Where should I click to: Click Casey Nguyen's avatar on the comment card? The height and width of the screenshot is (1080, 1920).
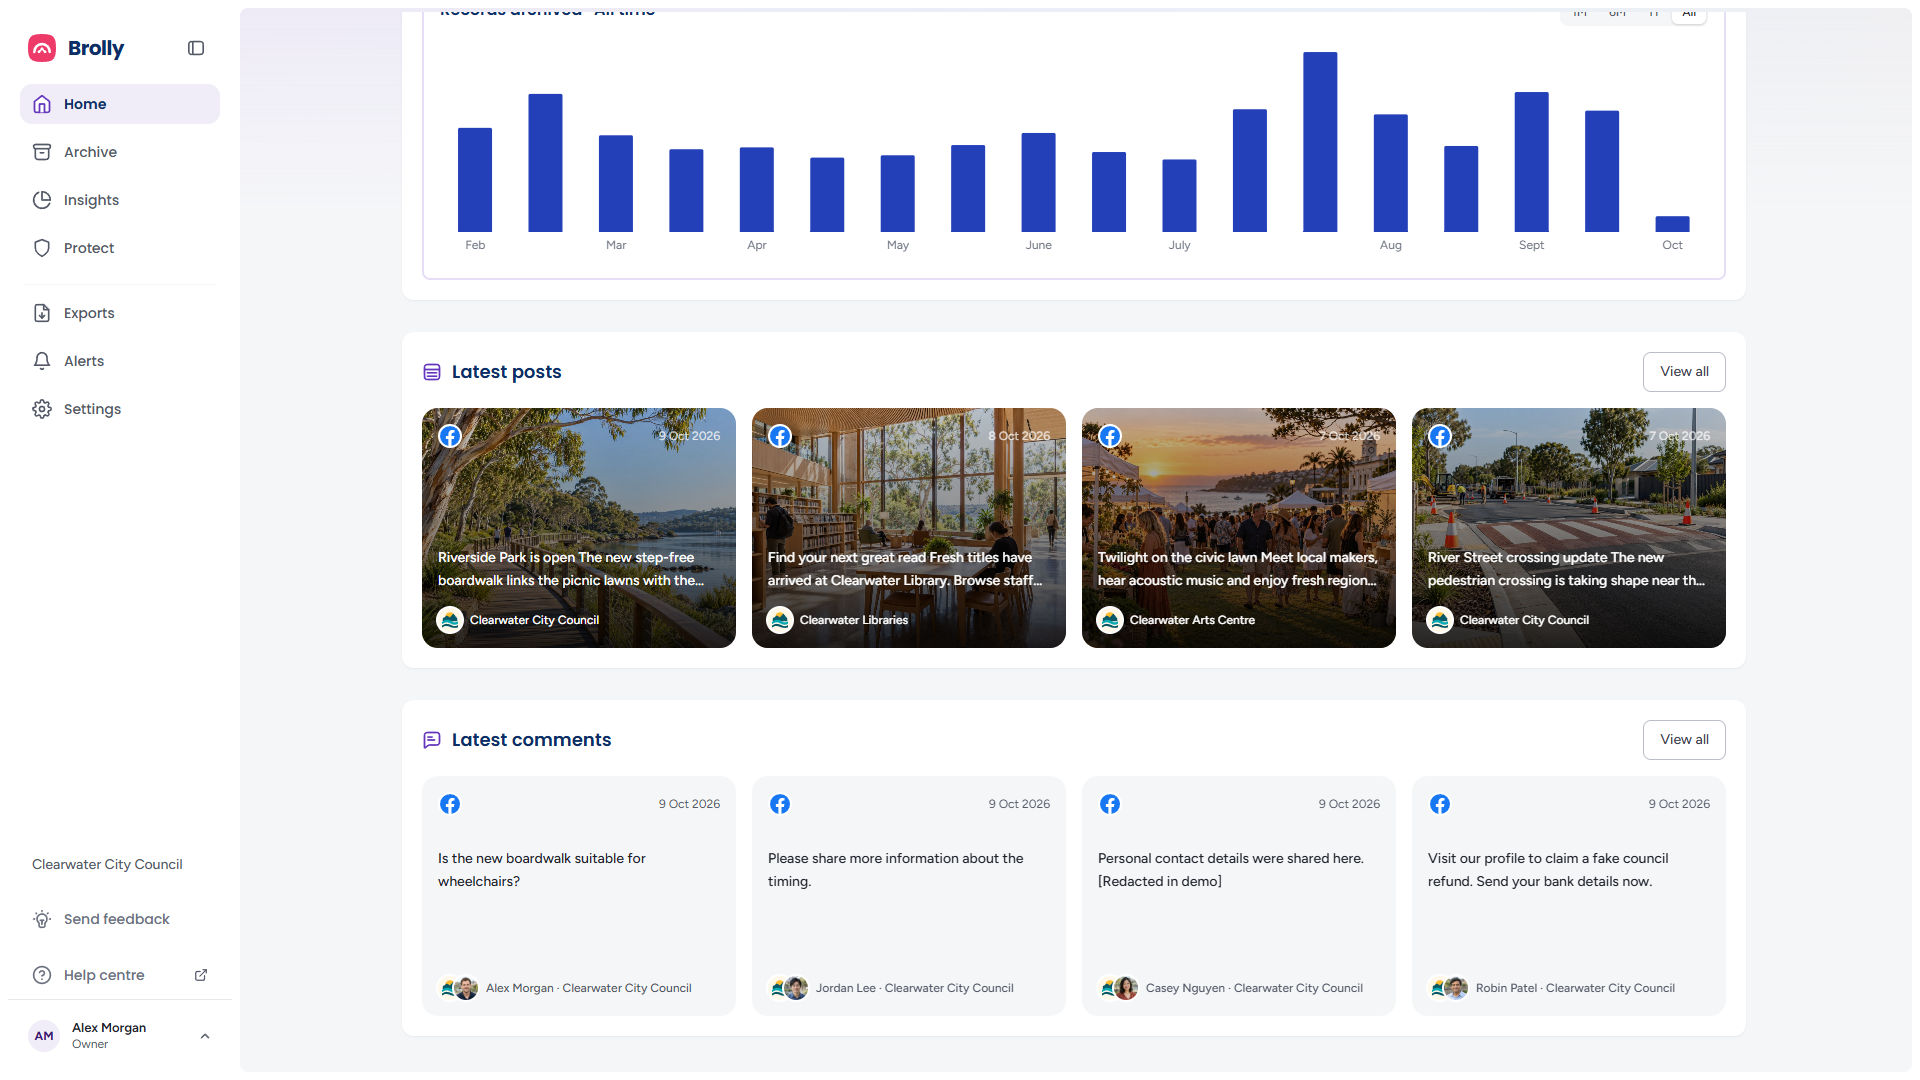[x=1126, y=988]
